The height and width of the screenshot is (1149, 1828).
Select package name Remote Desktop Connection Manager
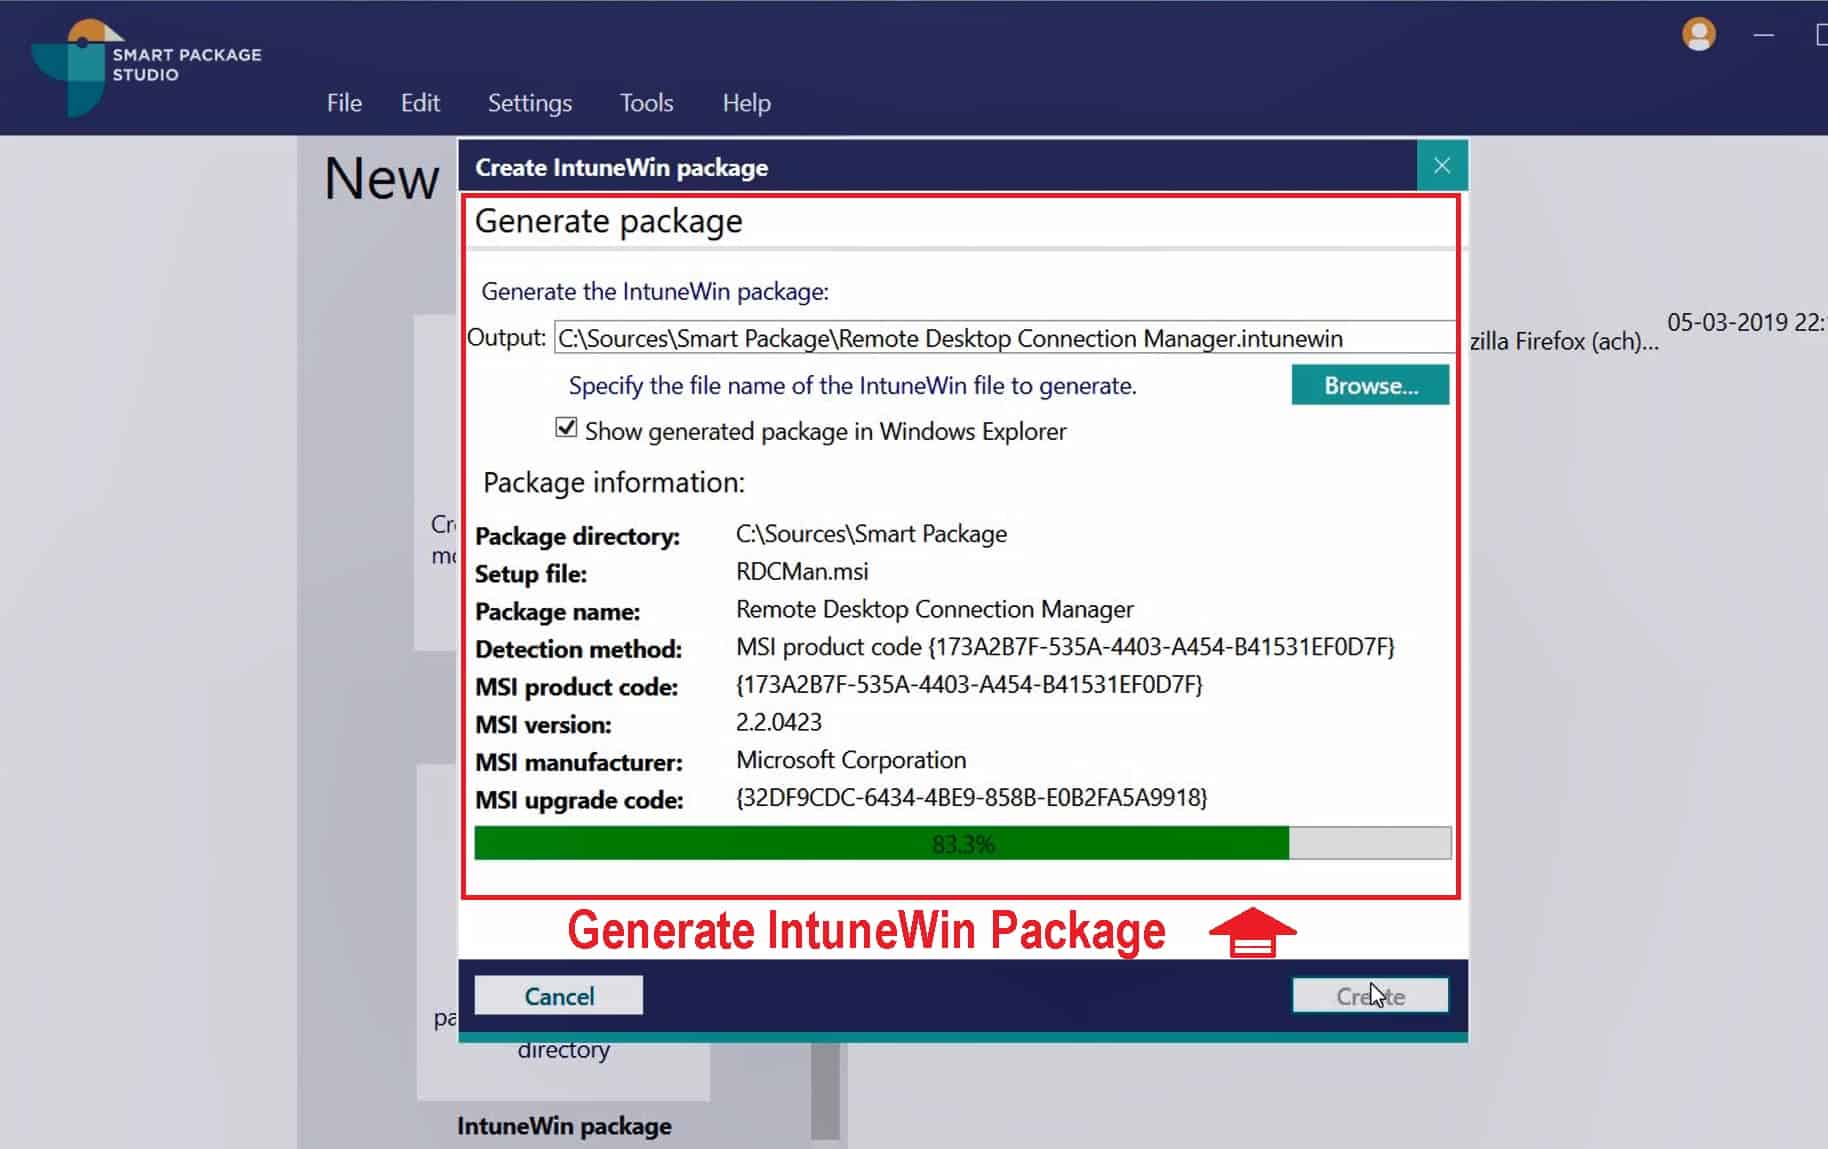935,609
